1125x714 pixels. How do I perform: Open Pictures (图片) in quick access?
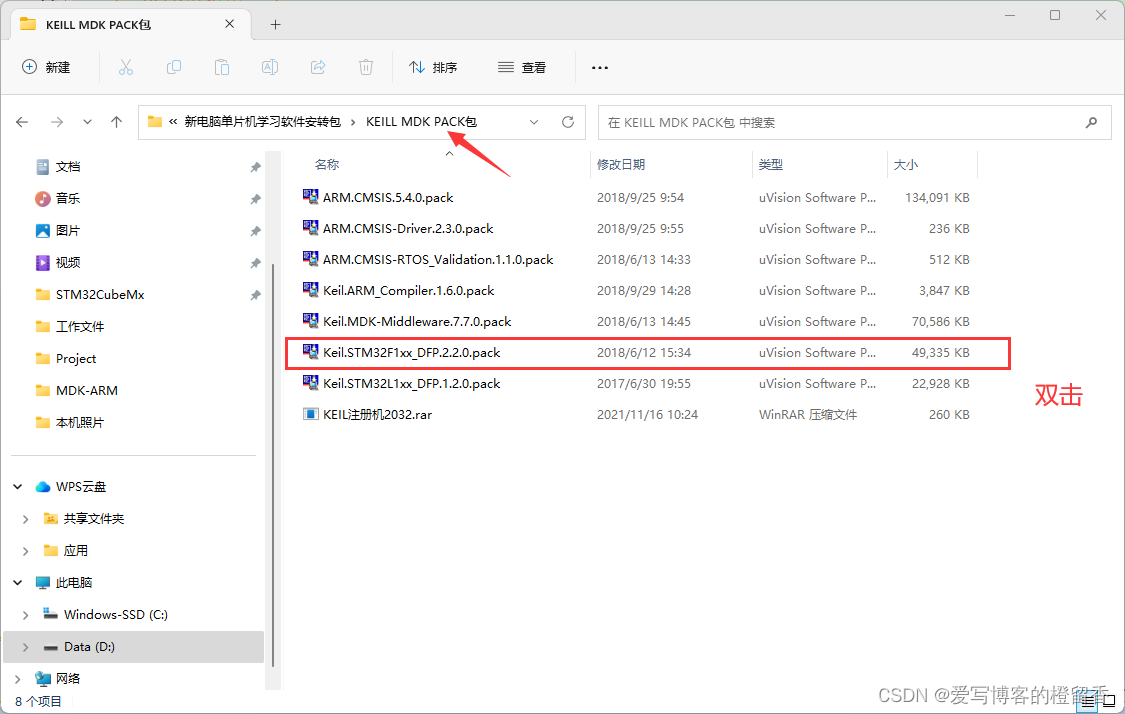[68, 230]
